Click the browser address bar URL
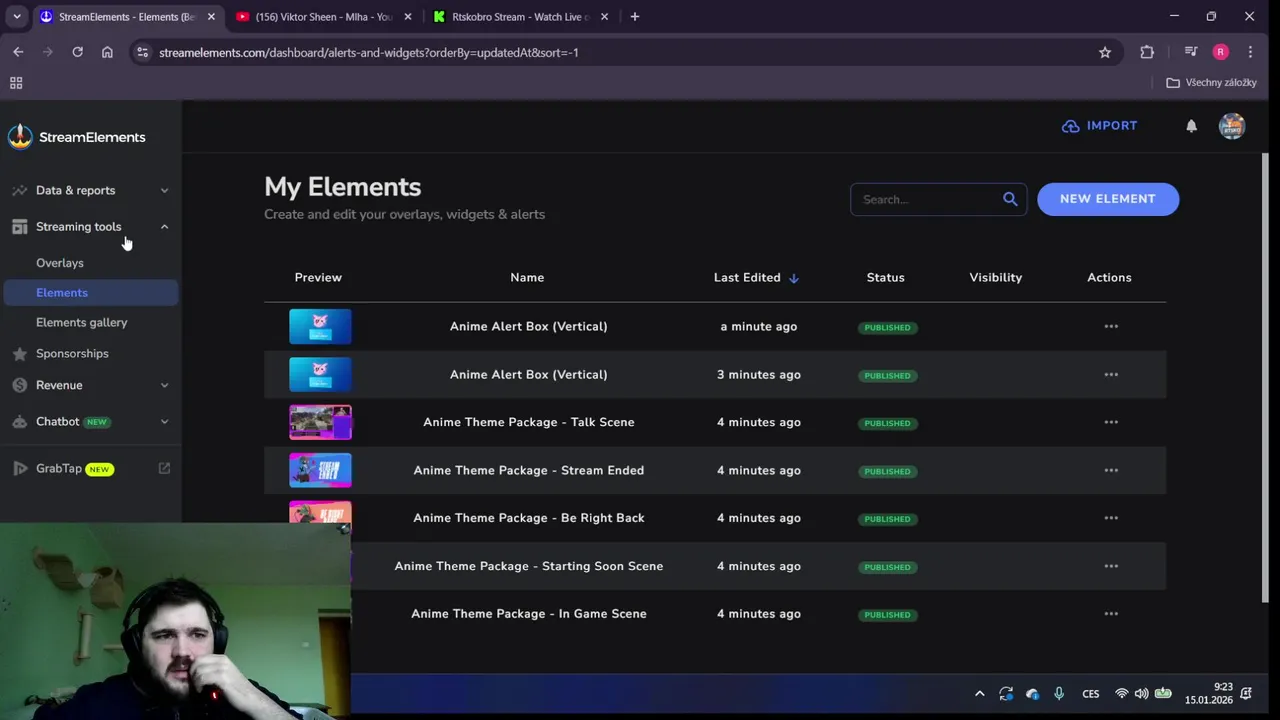Image resolution: width=1280 pixels, height=720 pixels. pyautogui.click(x=369, y=52)
